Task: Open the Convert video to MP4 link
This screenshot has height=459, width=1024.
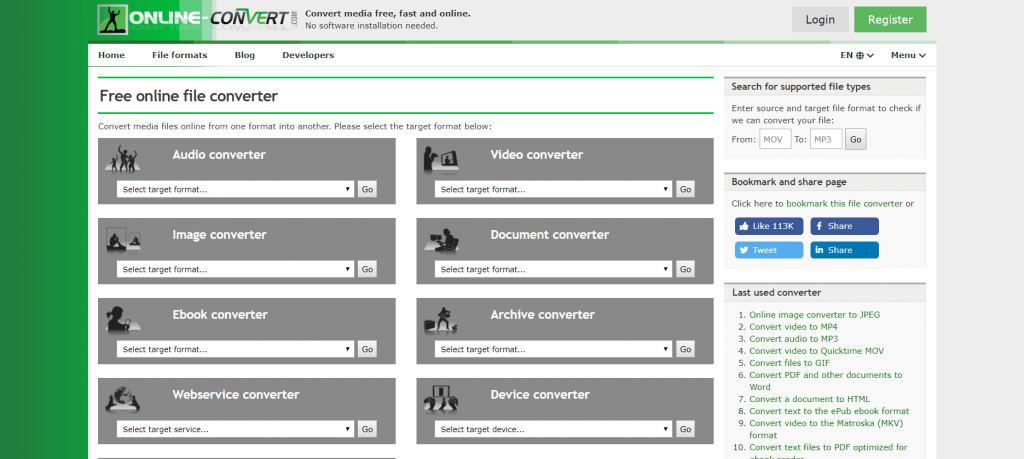Action: tap(793, 326)
